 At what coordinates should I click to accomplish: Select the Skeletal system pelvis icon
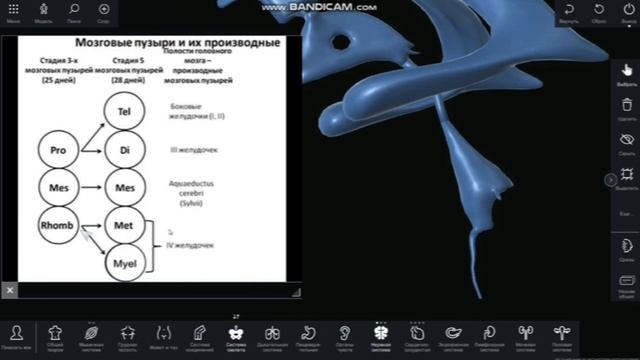(236, 333)
